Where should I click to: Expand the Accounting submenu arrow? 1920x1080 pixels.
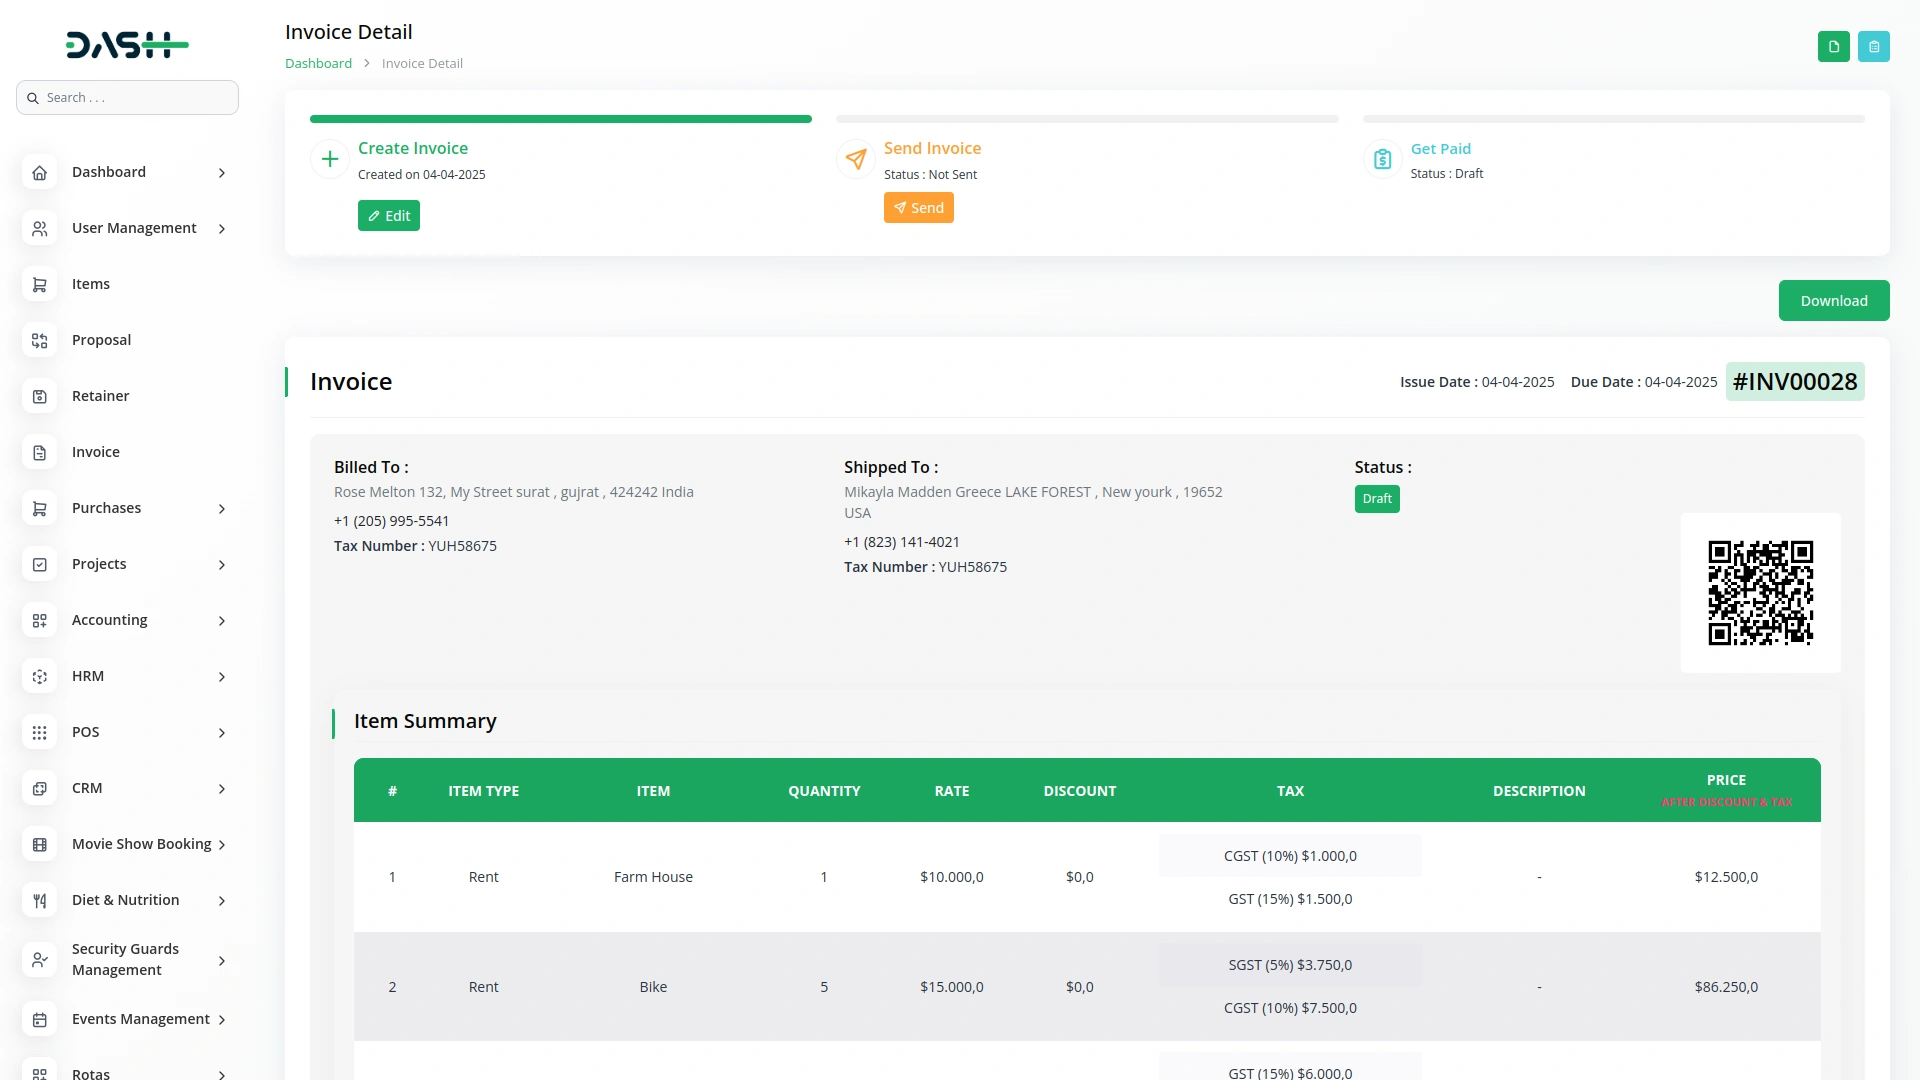point(222,621)
